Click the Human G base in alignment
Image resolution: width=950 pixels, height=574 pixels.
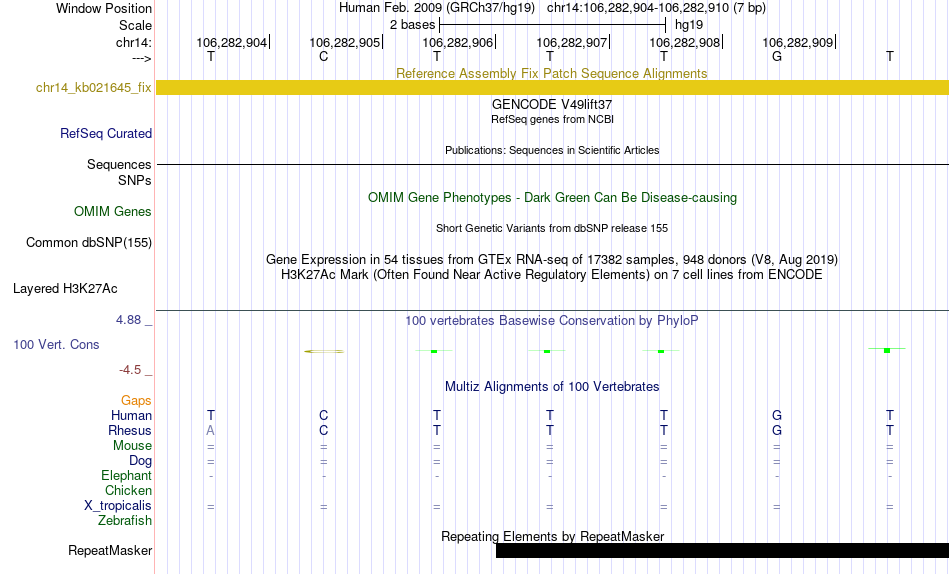tap(777, 415)
